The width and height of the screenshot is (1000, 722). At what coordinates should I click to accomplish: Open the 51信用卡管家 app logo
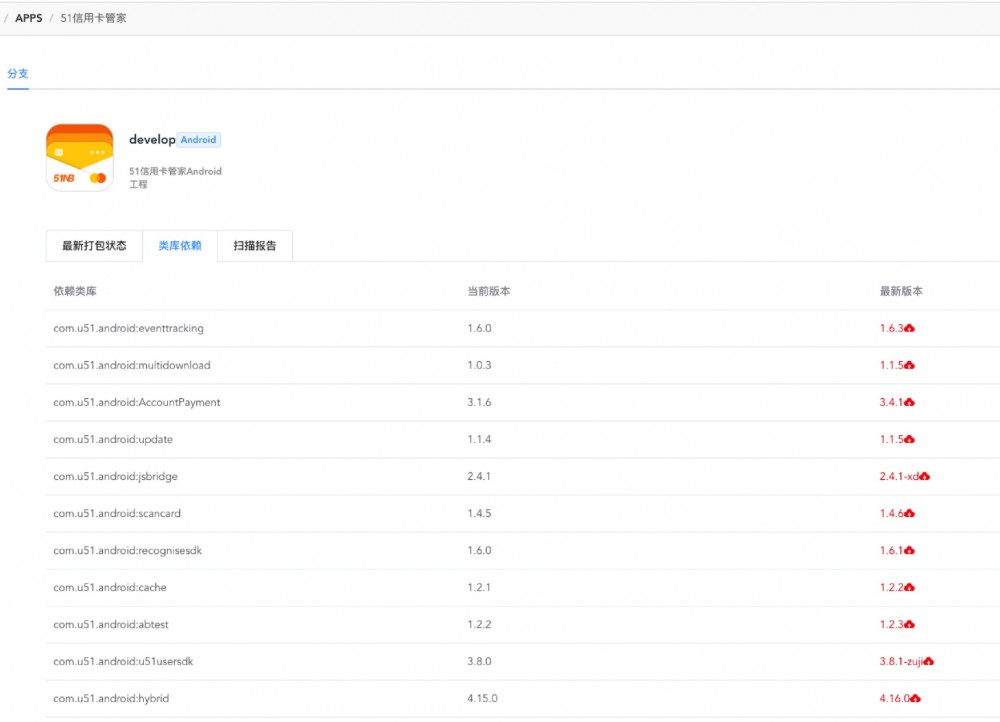click(x=79, y=156)
